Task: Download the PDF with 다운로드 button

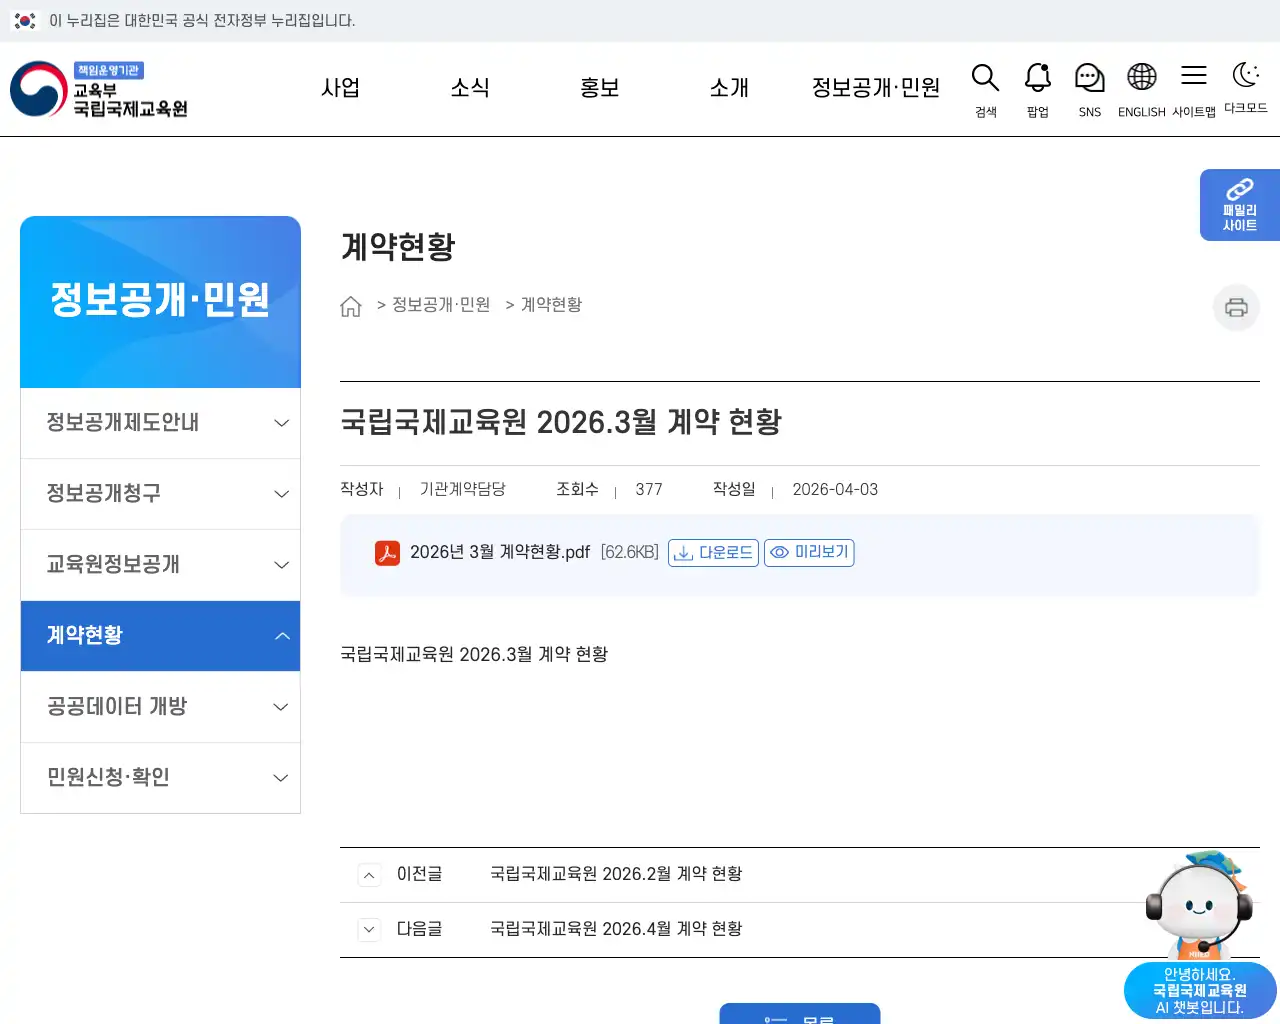Action: tap(713, 552)
